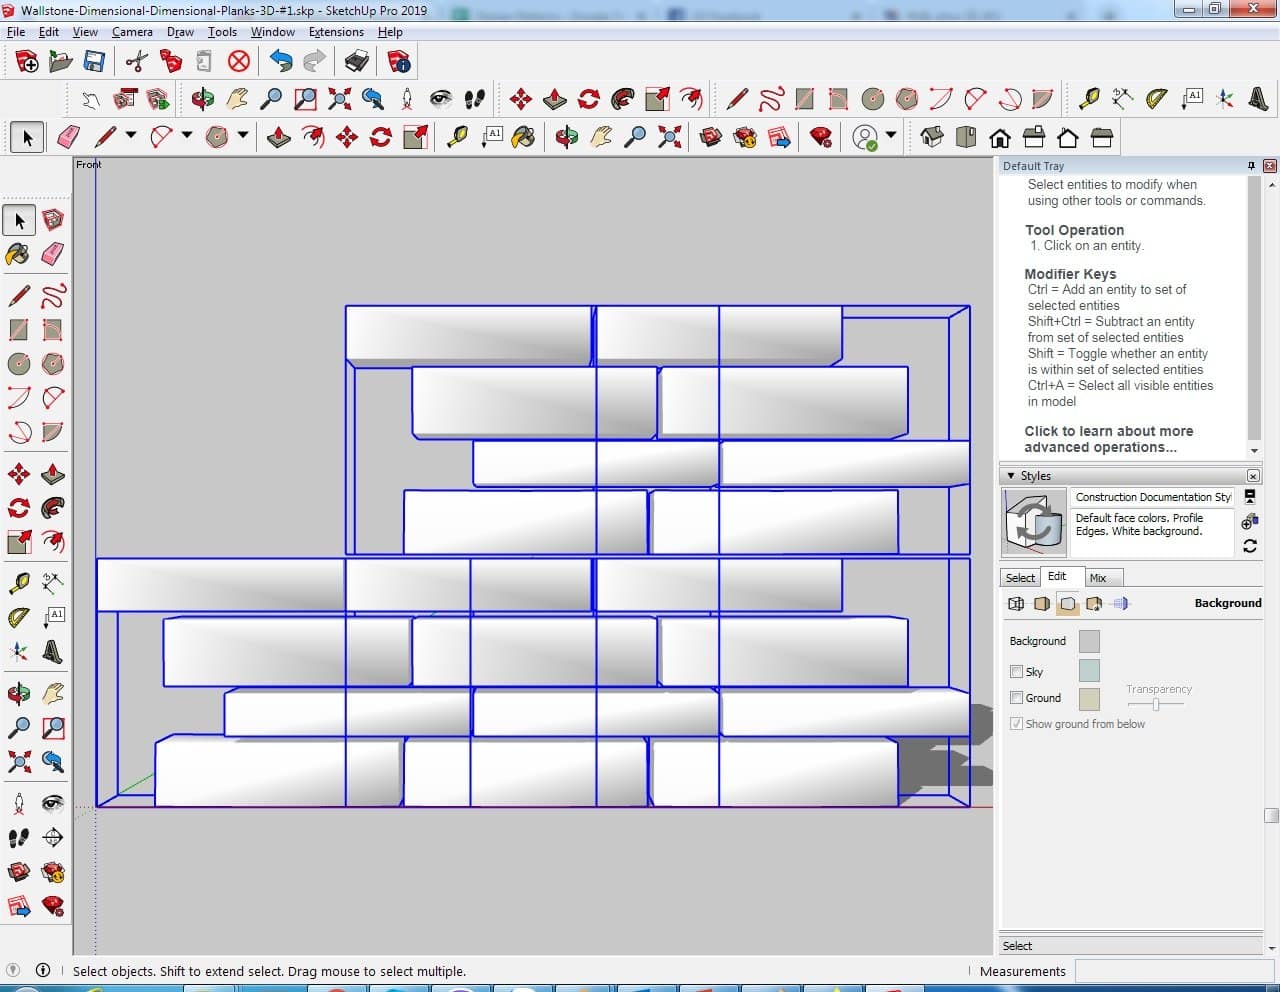Viewport: 1280px width, 992px height.
Task: Switch to the Mix tab
Action: pos(1098,578)
